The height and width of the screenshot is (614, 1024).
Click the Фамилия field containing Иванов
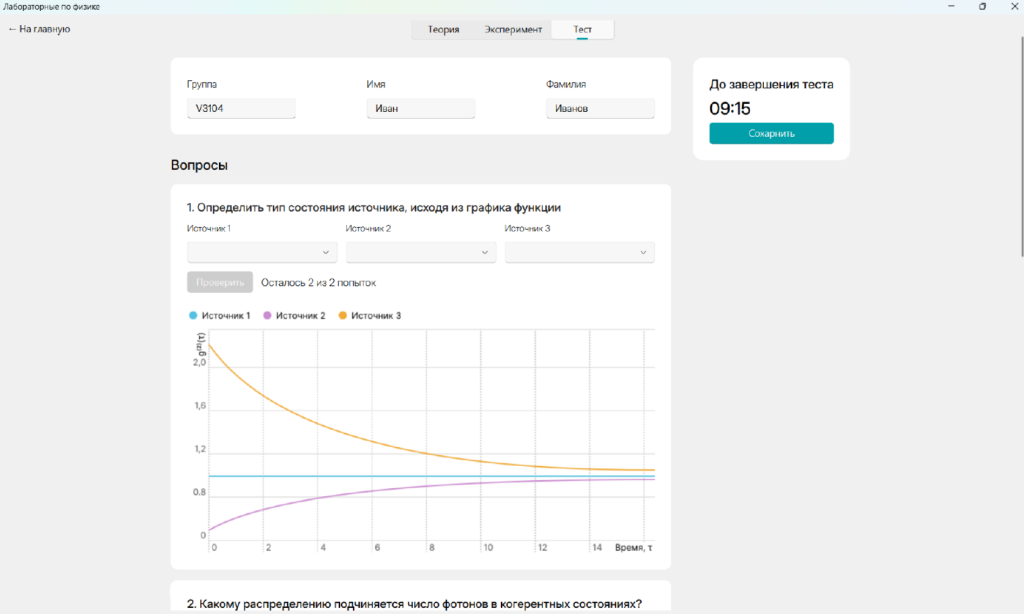[x=600, y=108]
